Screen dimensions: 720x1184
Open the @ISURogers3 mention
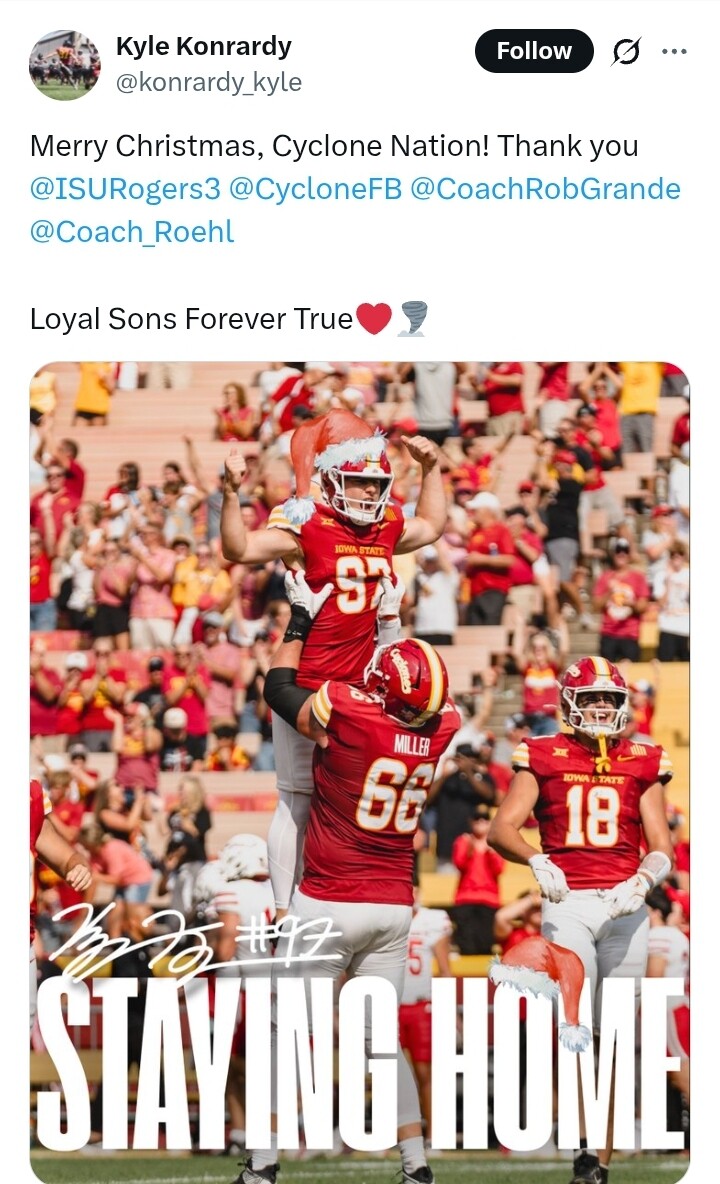(x=125, y=189)
